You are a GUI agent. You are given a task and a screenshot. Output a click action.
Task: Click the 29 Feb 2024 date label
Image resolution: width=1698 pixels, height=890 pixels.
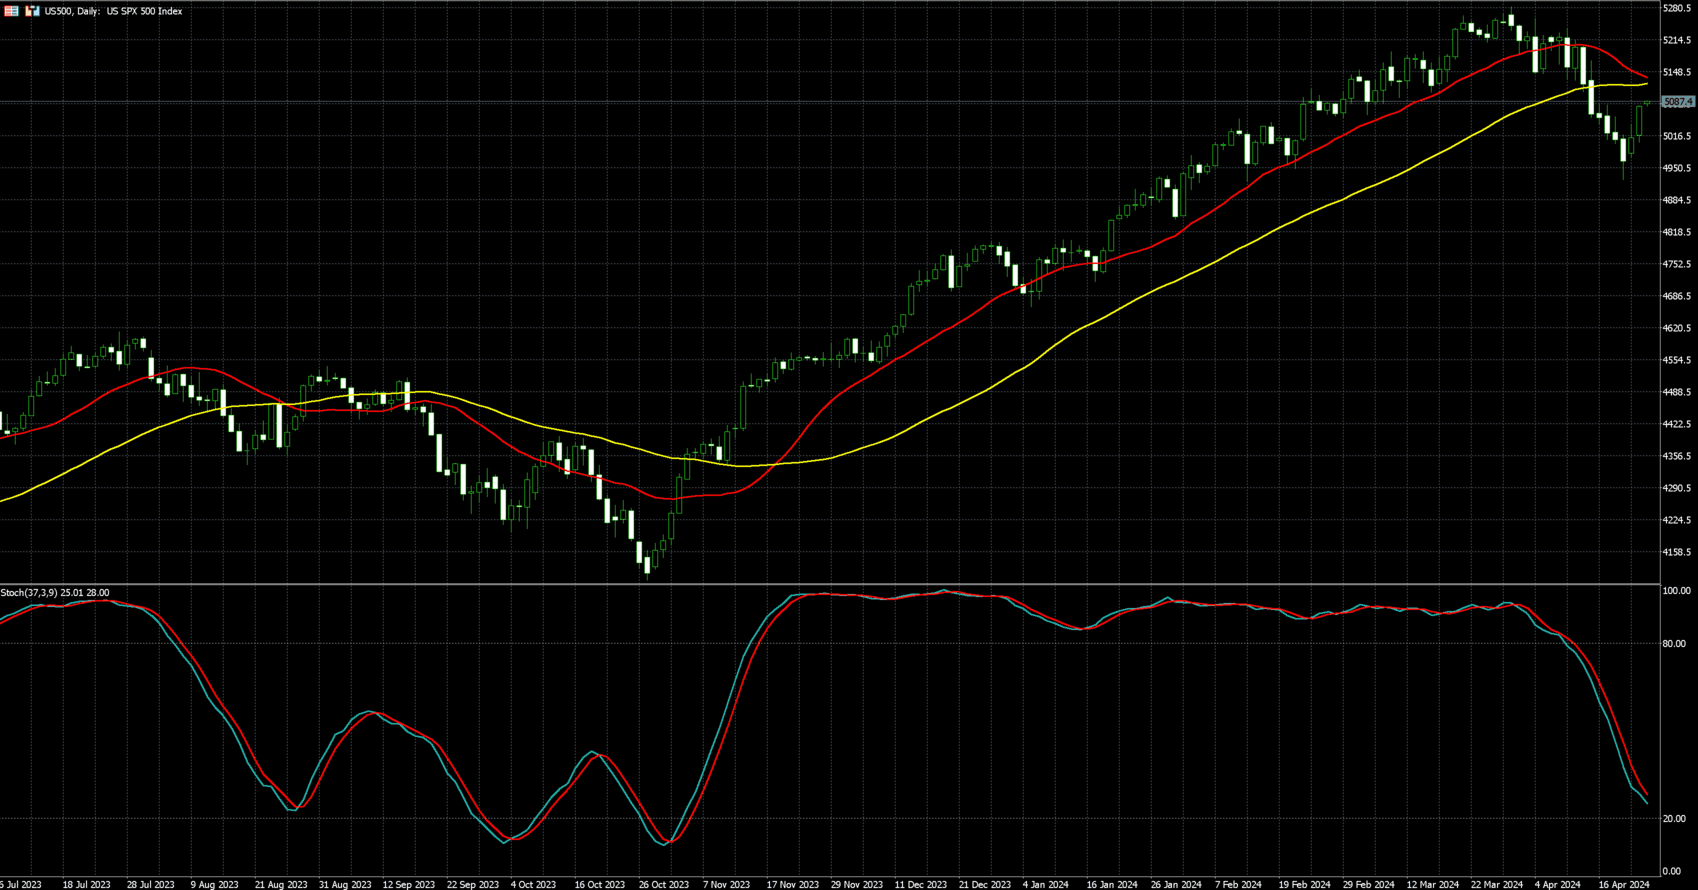pyautogui.click(x=1369, y=884)
